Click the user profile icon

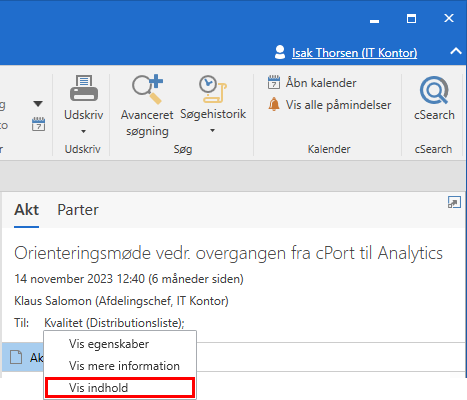[280, 52]
